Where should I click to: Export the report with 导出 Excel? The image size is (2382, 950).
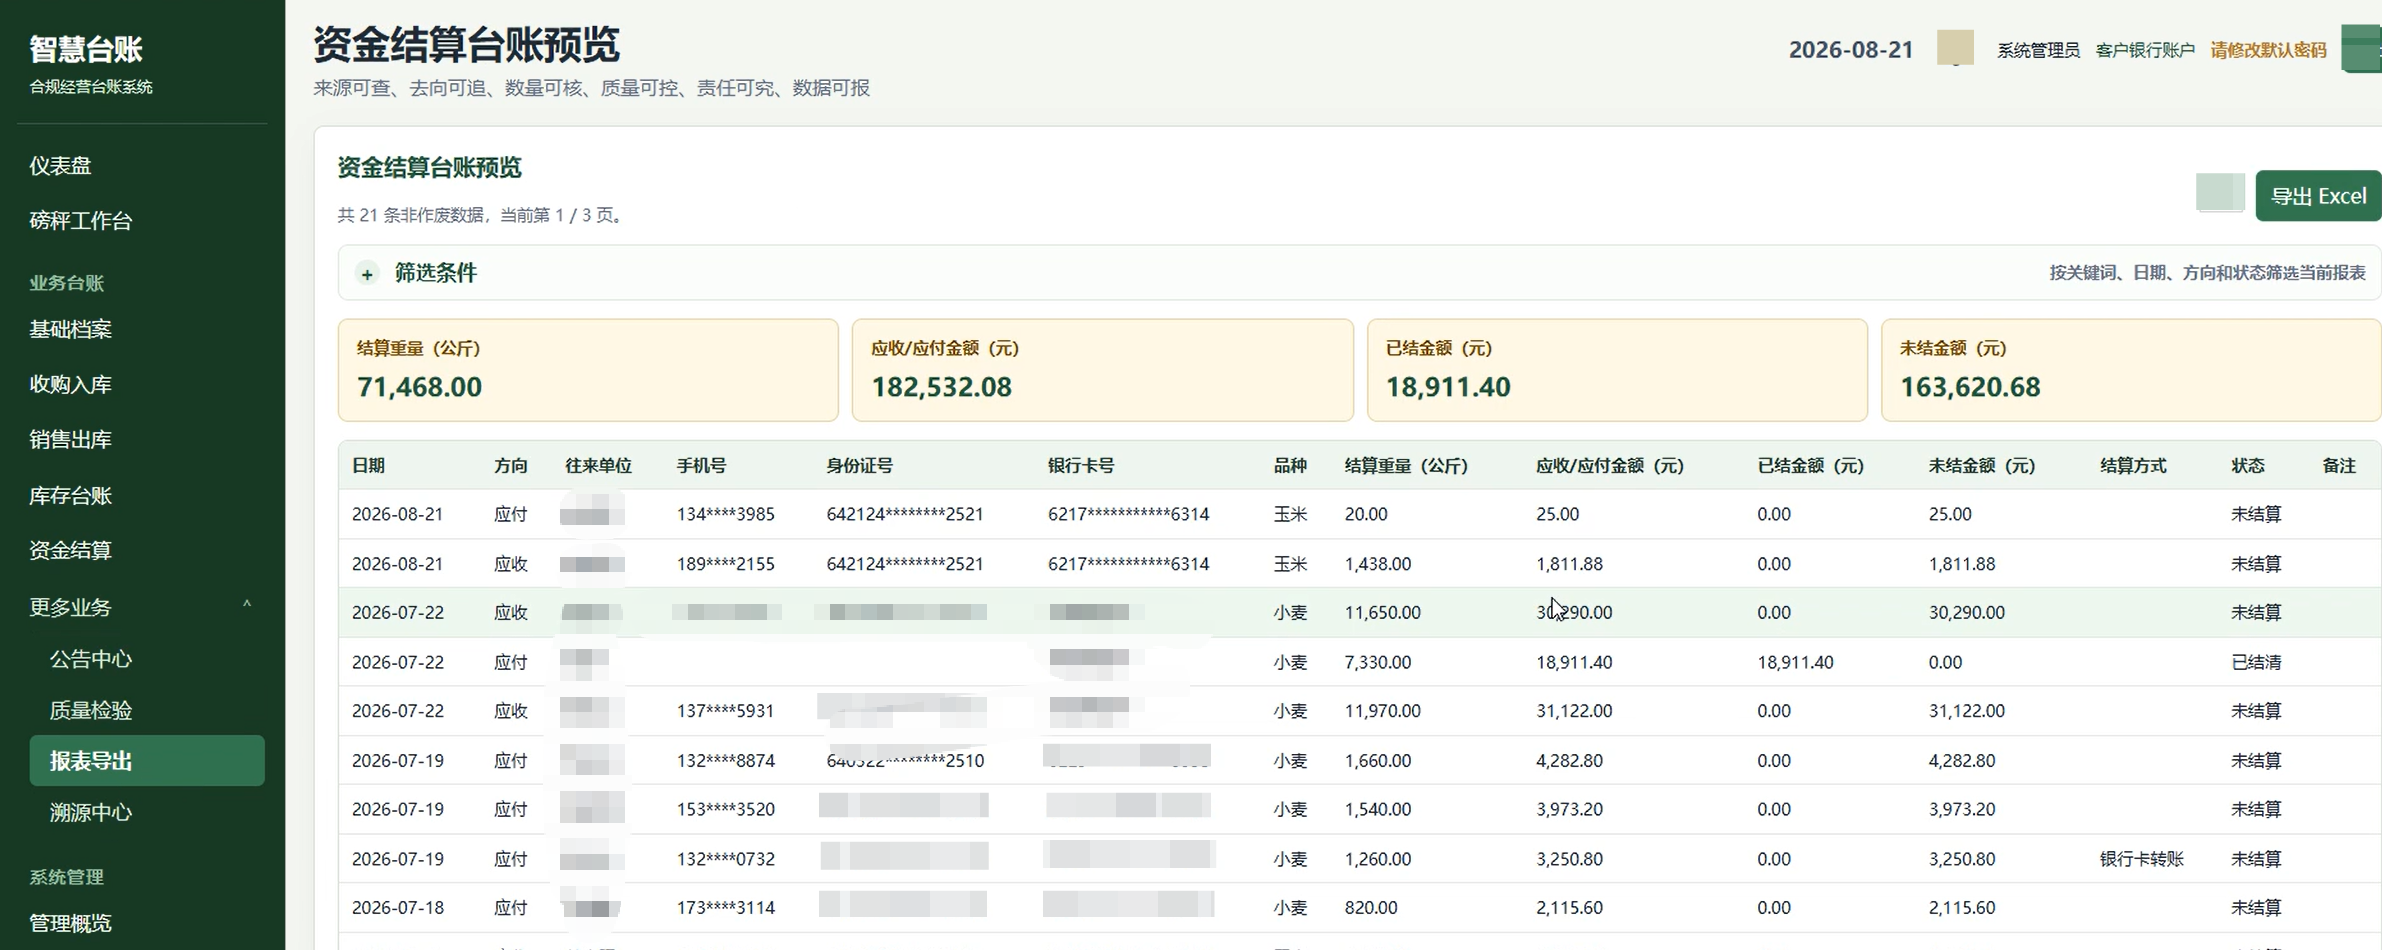click(x=2317, y=195)
